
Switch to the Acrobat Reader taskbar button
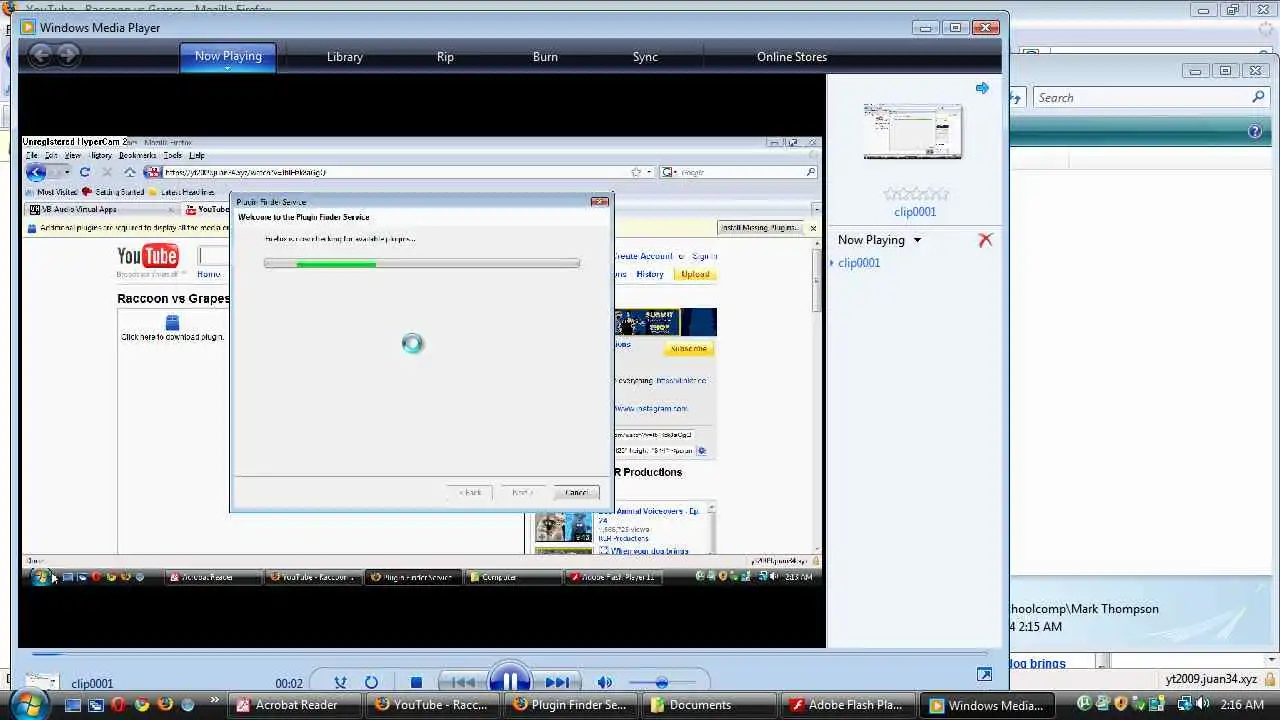coord(296,705)
